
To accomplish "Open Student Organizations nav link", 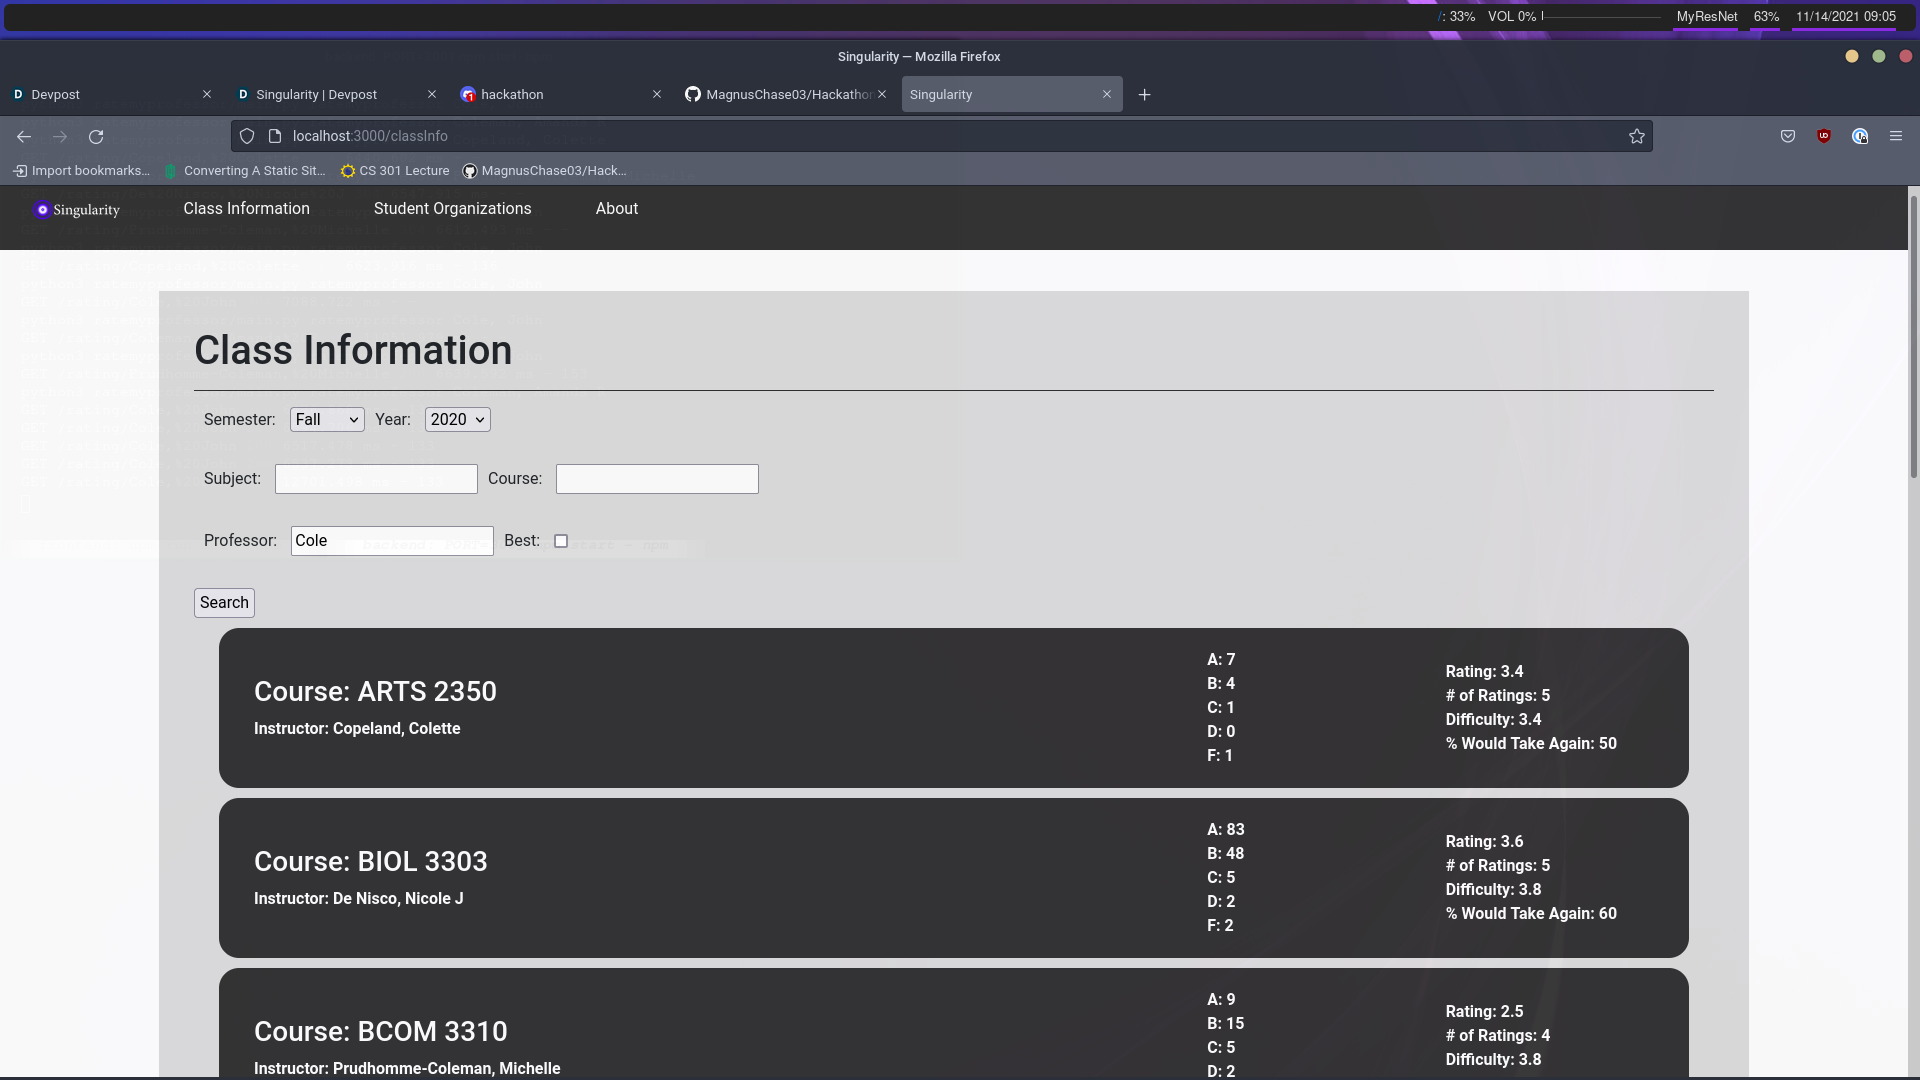I will pos(452,209).
